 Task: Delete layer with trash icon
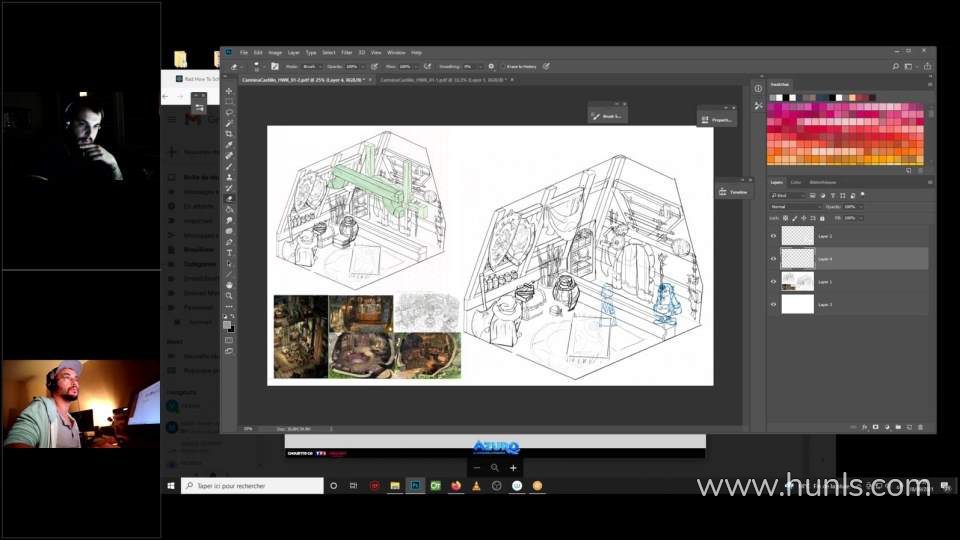click(920, 427)
